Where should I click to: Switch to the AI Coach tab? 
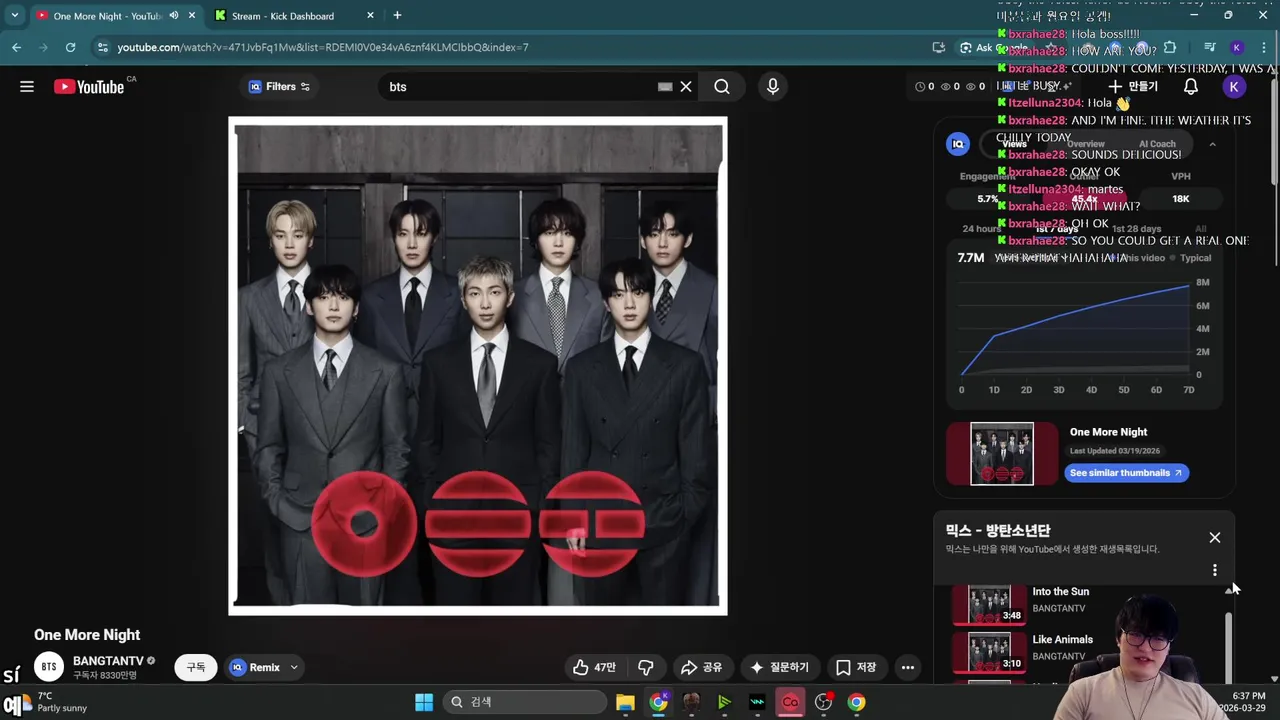1157,144
